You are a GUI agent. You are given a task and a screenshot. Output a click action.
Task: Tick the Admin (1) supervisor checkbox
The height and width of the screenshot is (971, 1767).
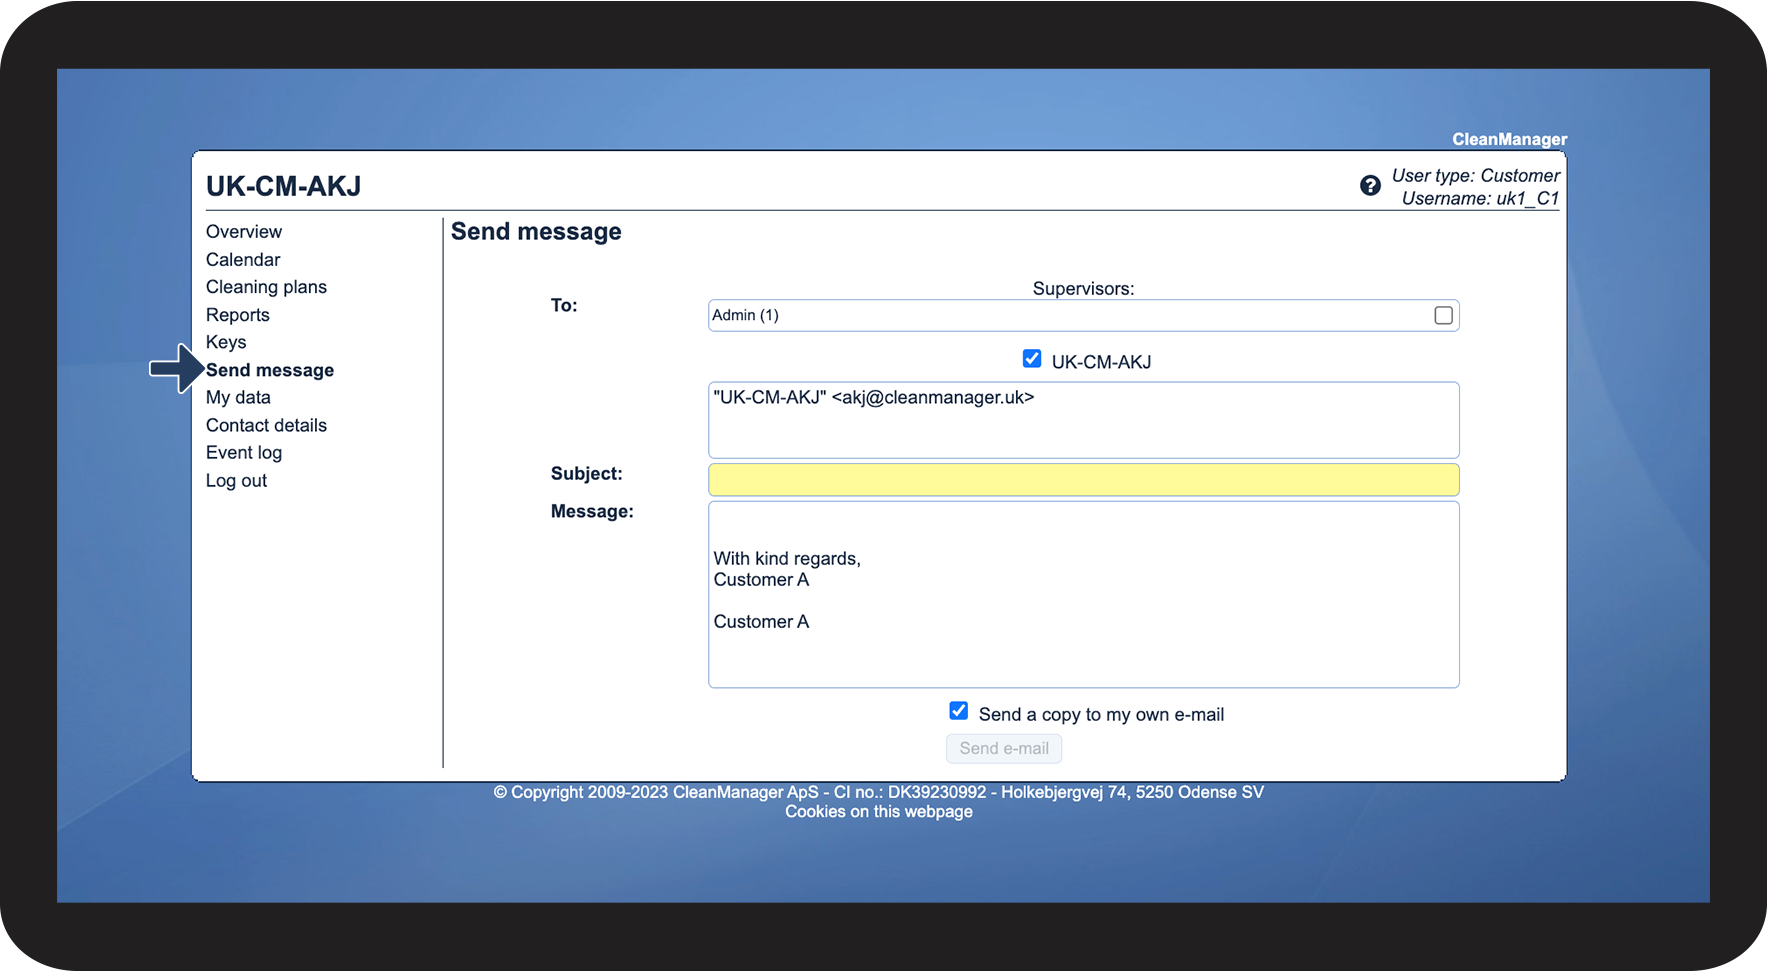pos(1443,315)
